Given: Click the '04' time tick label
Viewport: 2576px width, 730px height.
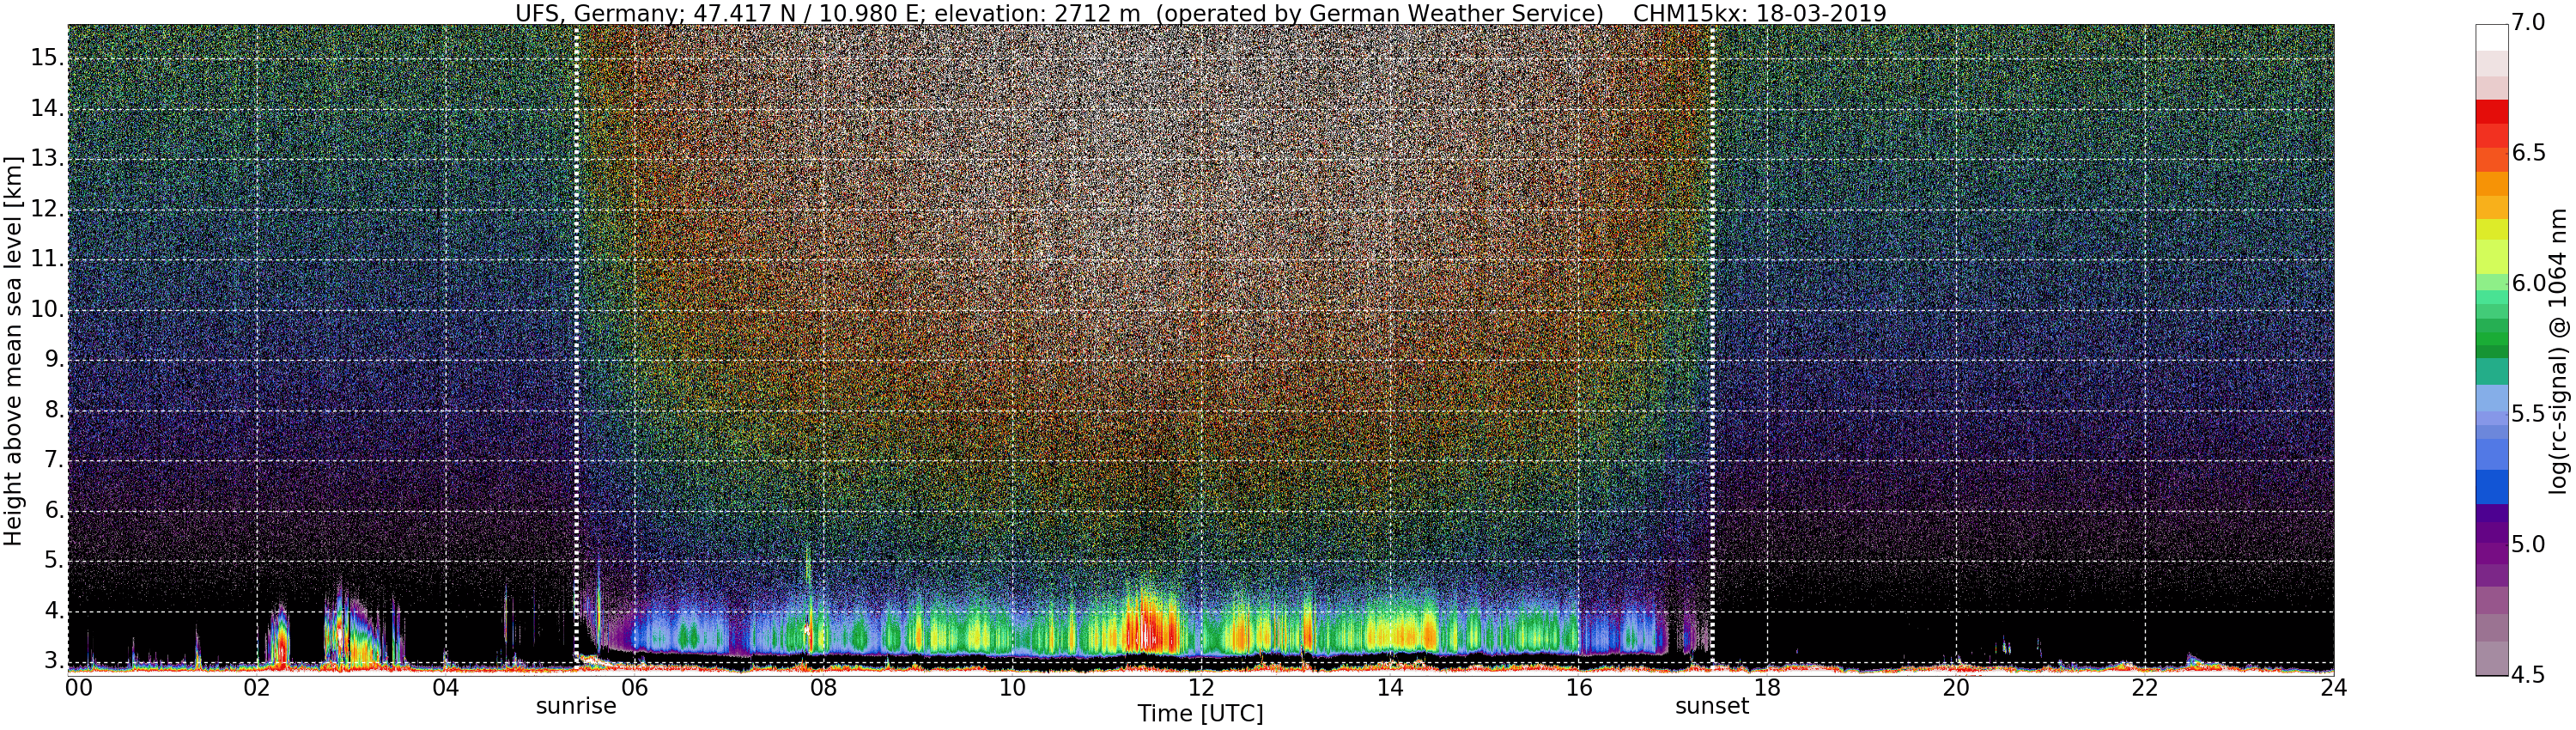Looking at the screenshot, I should click(x=446, y=687).
